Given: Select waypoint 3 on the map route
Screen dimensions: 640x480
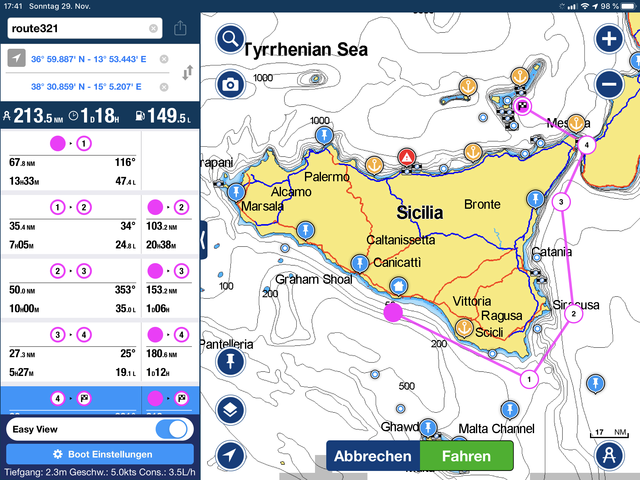Looking at the screenshot, I should point(562,202).
